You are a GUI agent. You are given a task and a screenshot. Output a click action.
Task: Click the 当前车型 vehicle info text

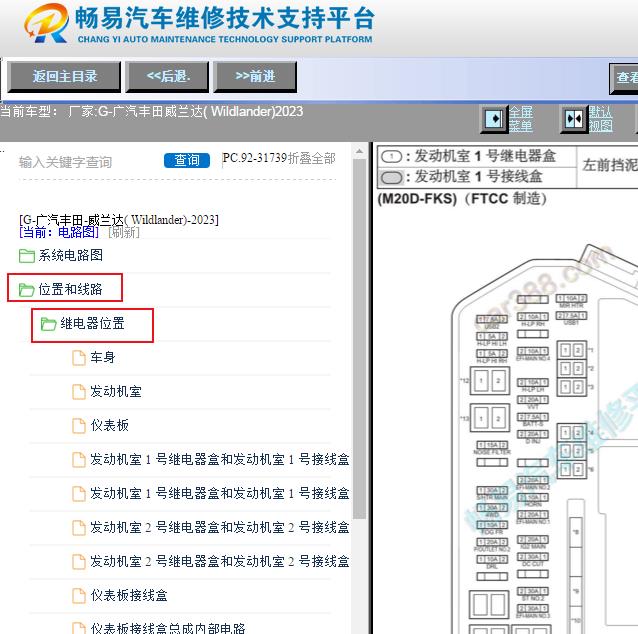[151, 111]
